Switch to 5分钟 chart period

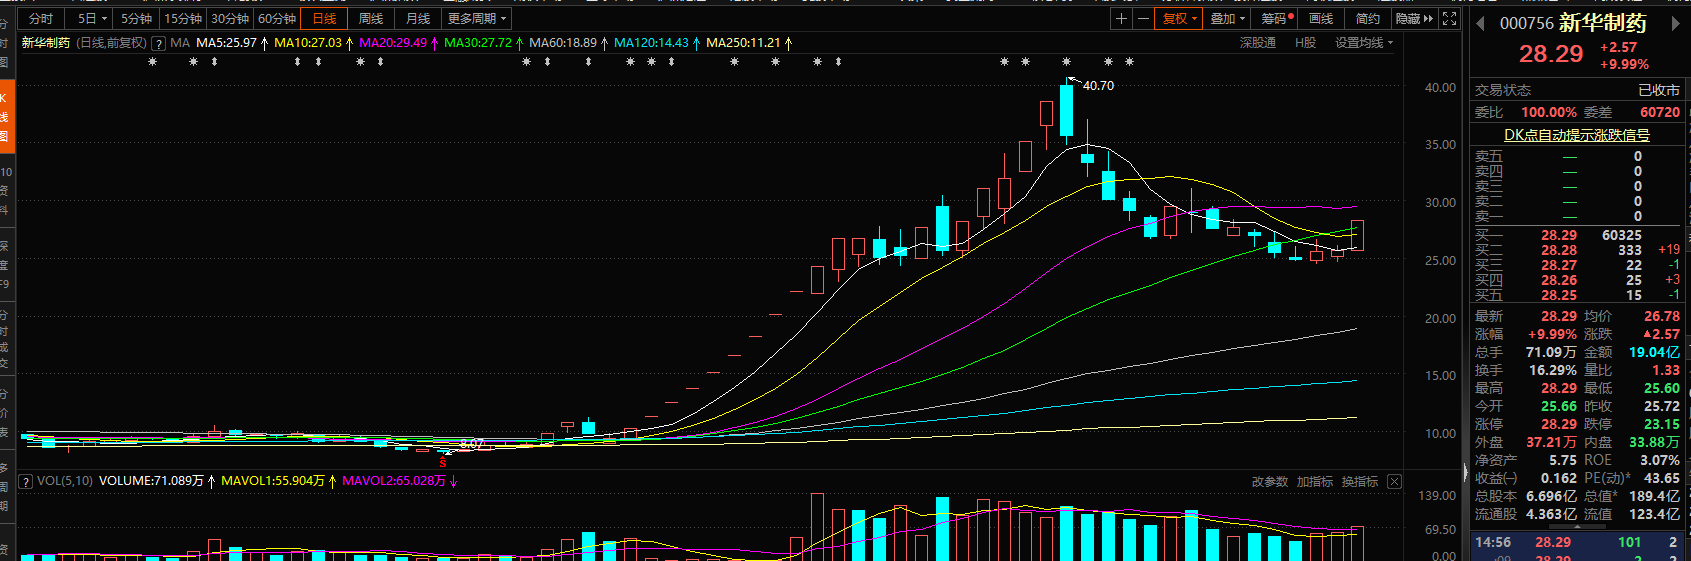coord(136,19)
